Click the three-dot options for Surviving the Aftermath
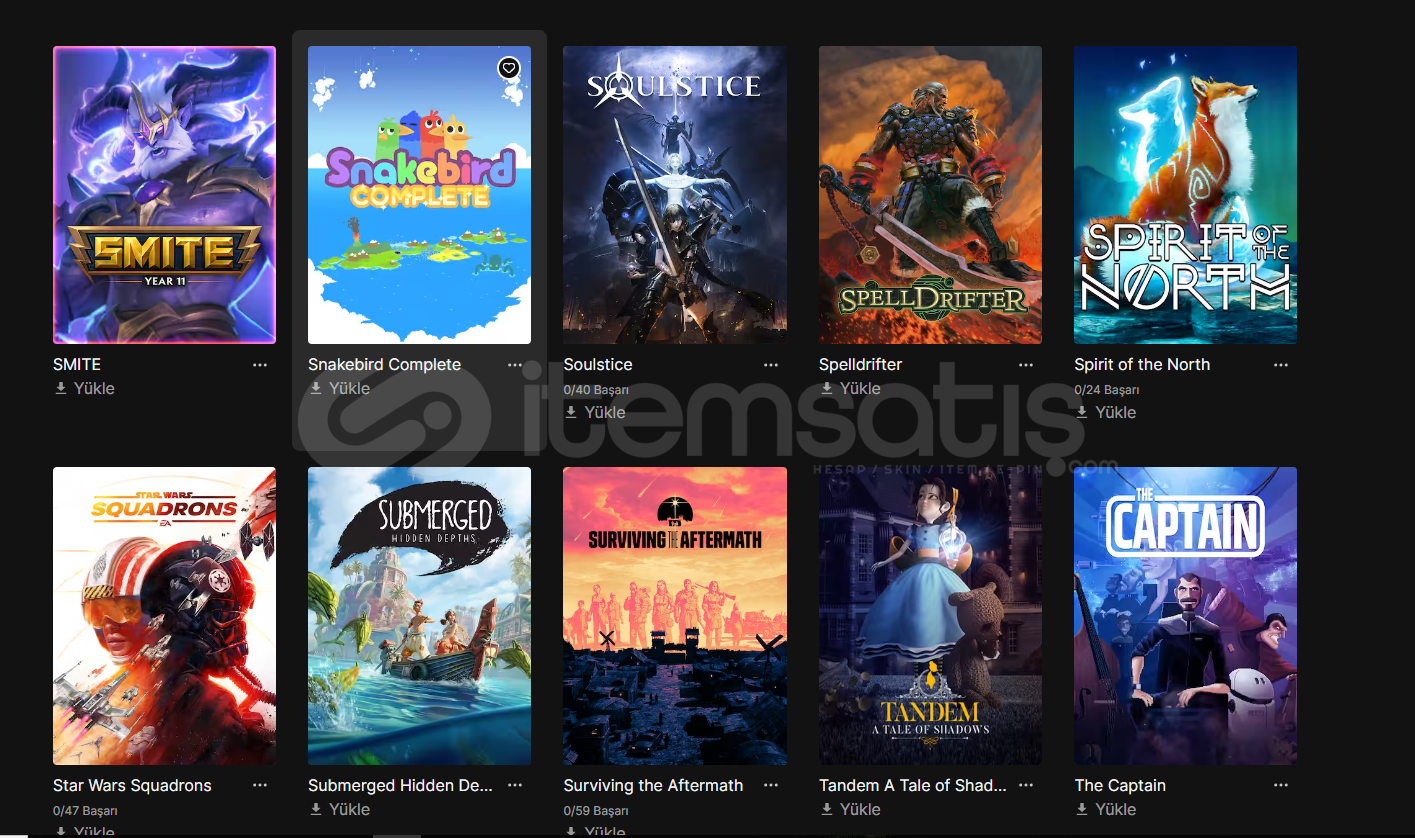Viewport: 1415px width, 838px height. pyautogui.click(x=771, y=786)
